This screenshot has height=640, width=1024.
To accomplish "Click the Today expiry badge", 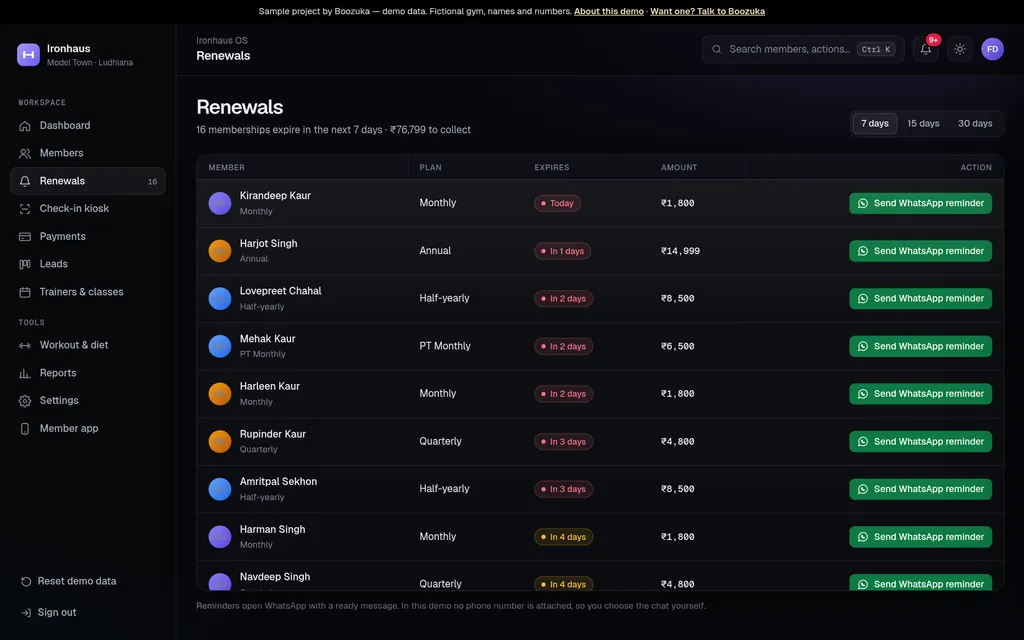I will point(557,203).
